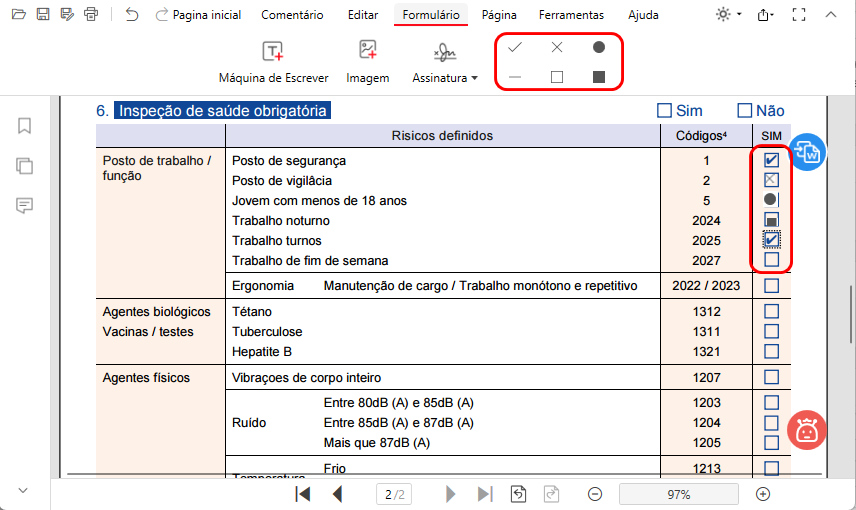Select the filled circle form symbol
The height and width of the screenshot is (510, 856).
(599, 48)
